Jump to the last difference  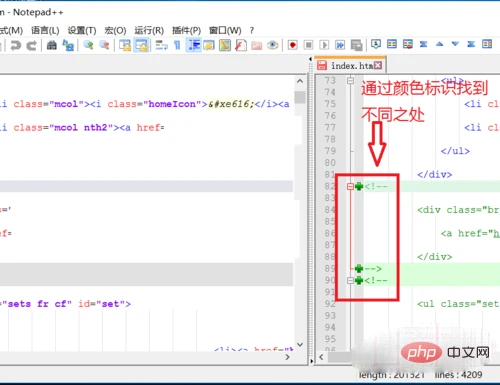[471, 44]
